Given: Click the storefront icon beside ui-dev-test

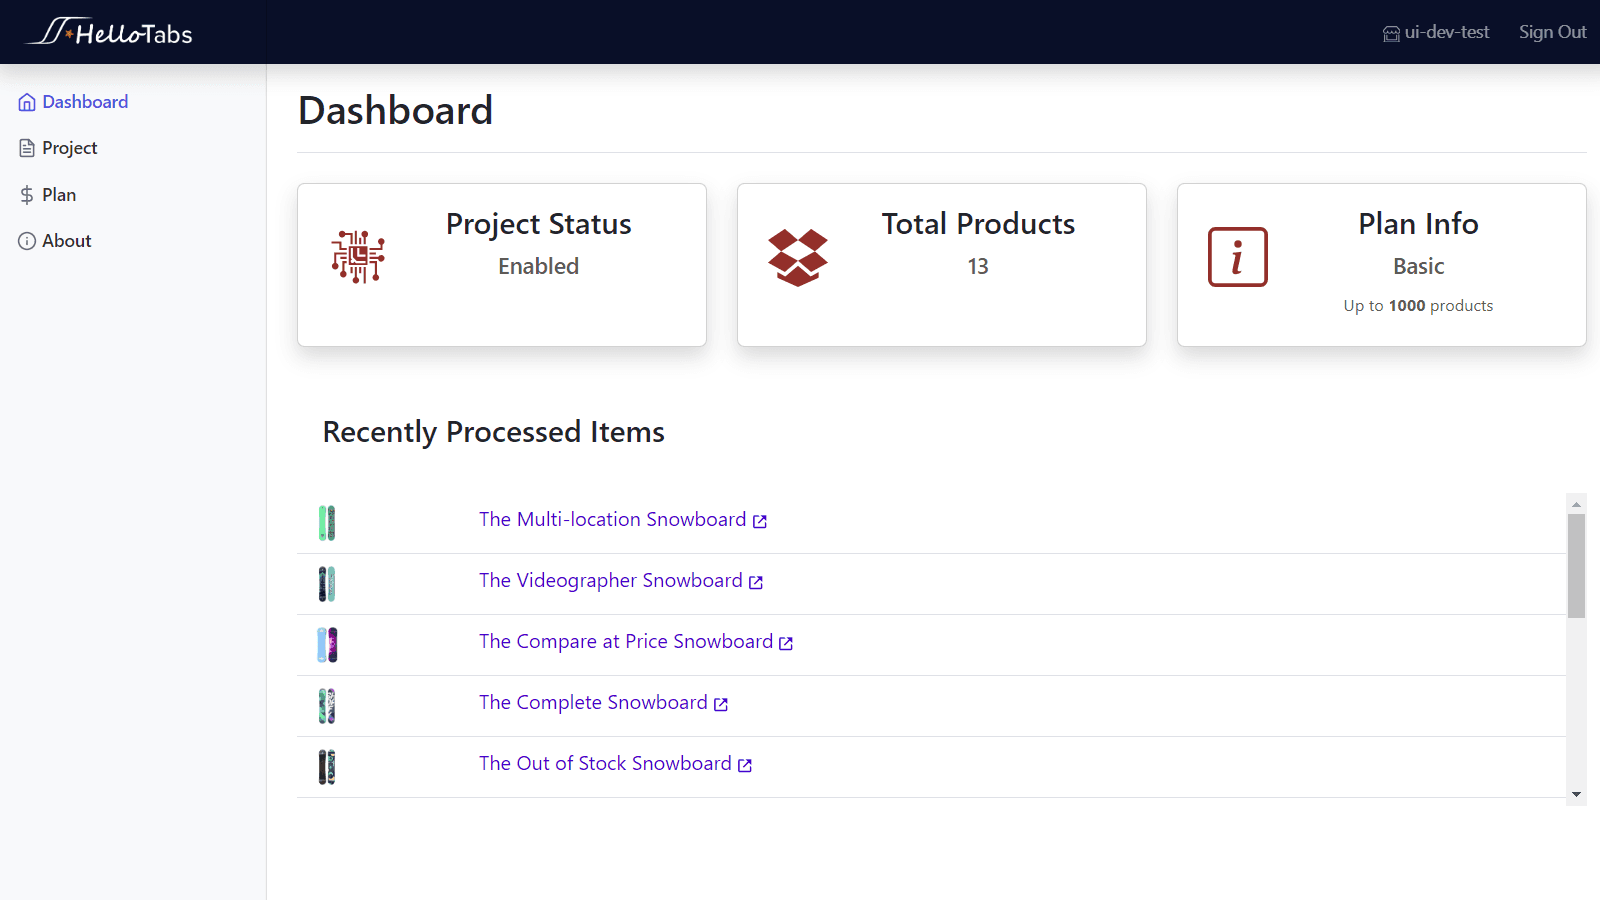Looking at the screenshot, I should tap(1390, 32).
